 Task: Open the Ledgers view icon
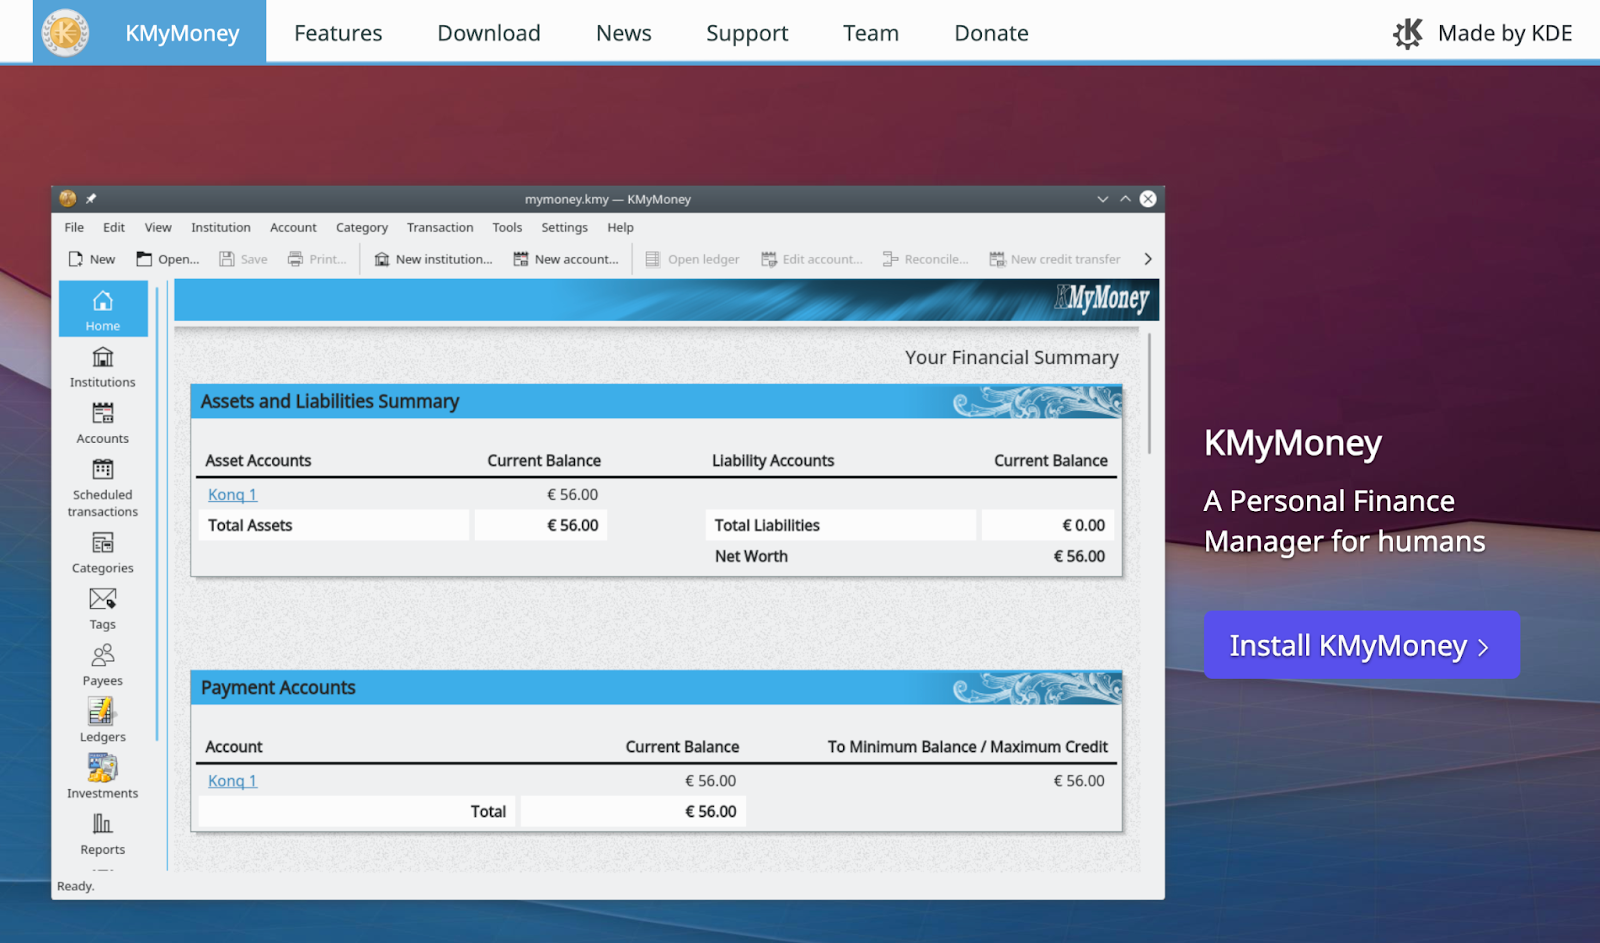click(102, 711)
